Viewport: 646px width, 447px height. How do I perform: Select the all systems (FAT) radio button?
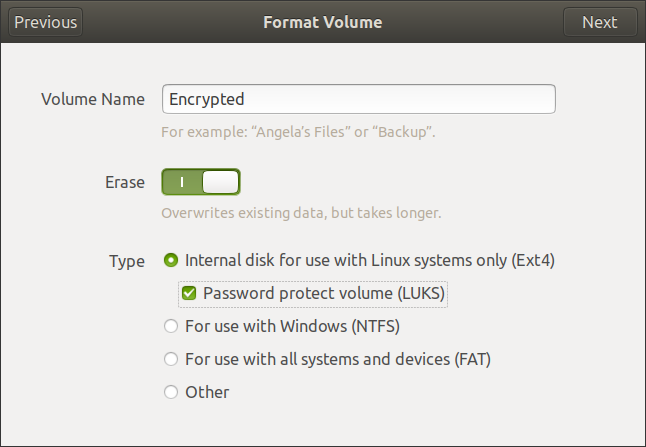[x=171, y=359]
